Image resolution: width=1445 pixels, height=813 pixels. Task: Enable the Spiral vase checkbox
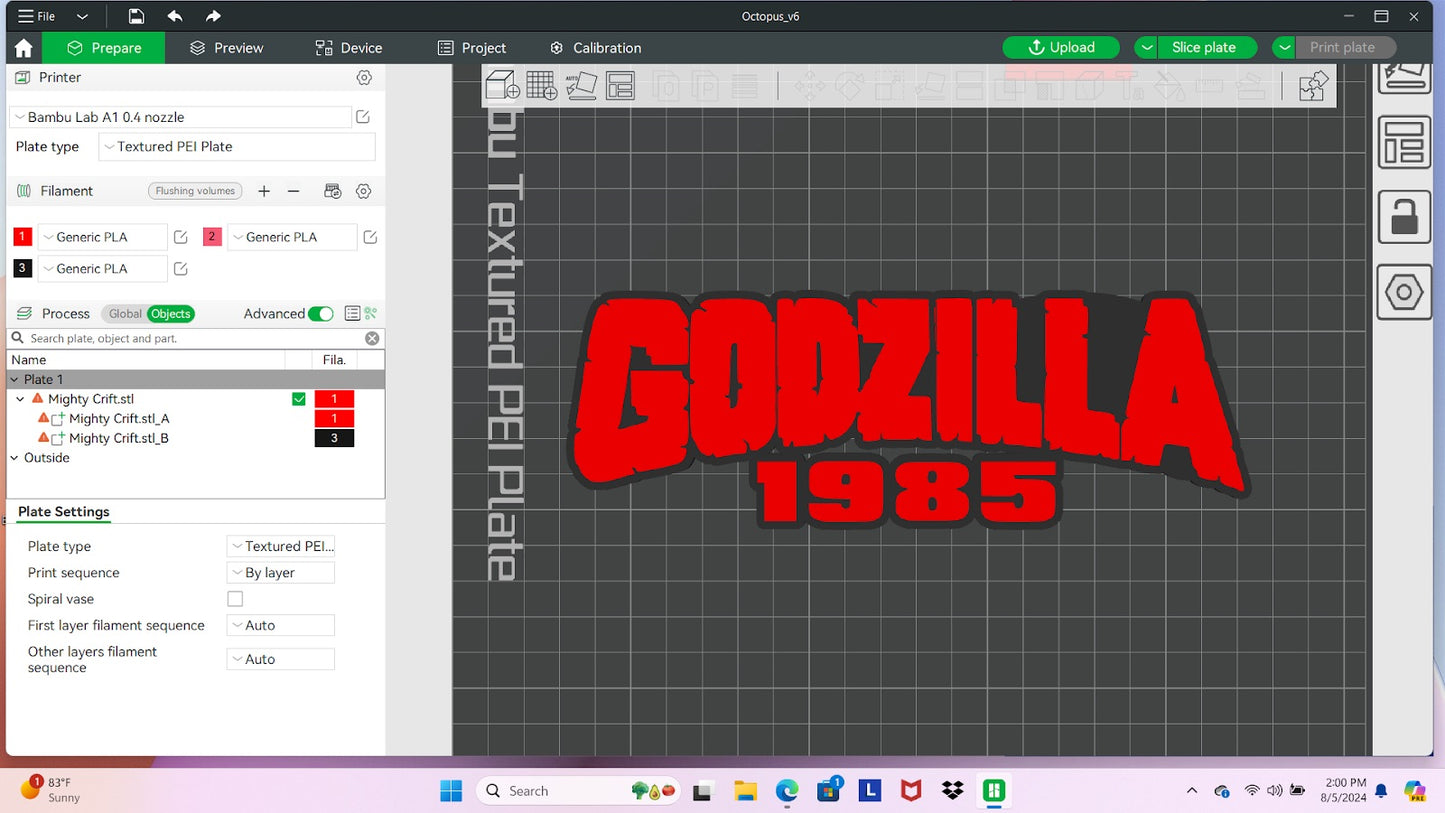pyautogui.click(x=235, y=599)
